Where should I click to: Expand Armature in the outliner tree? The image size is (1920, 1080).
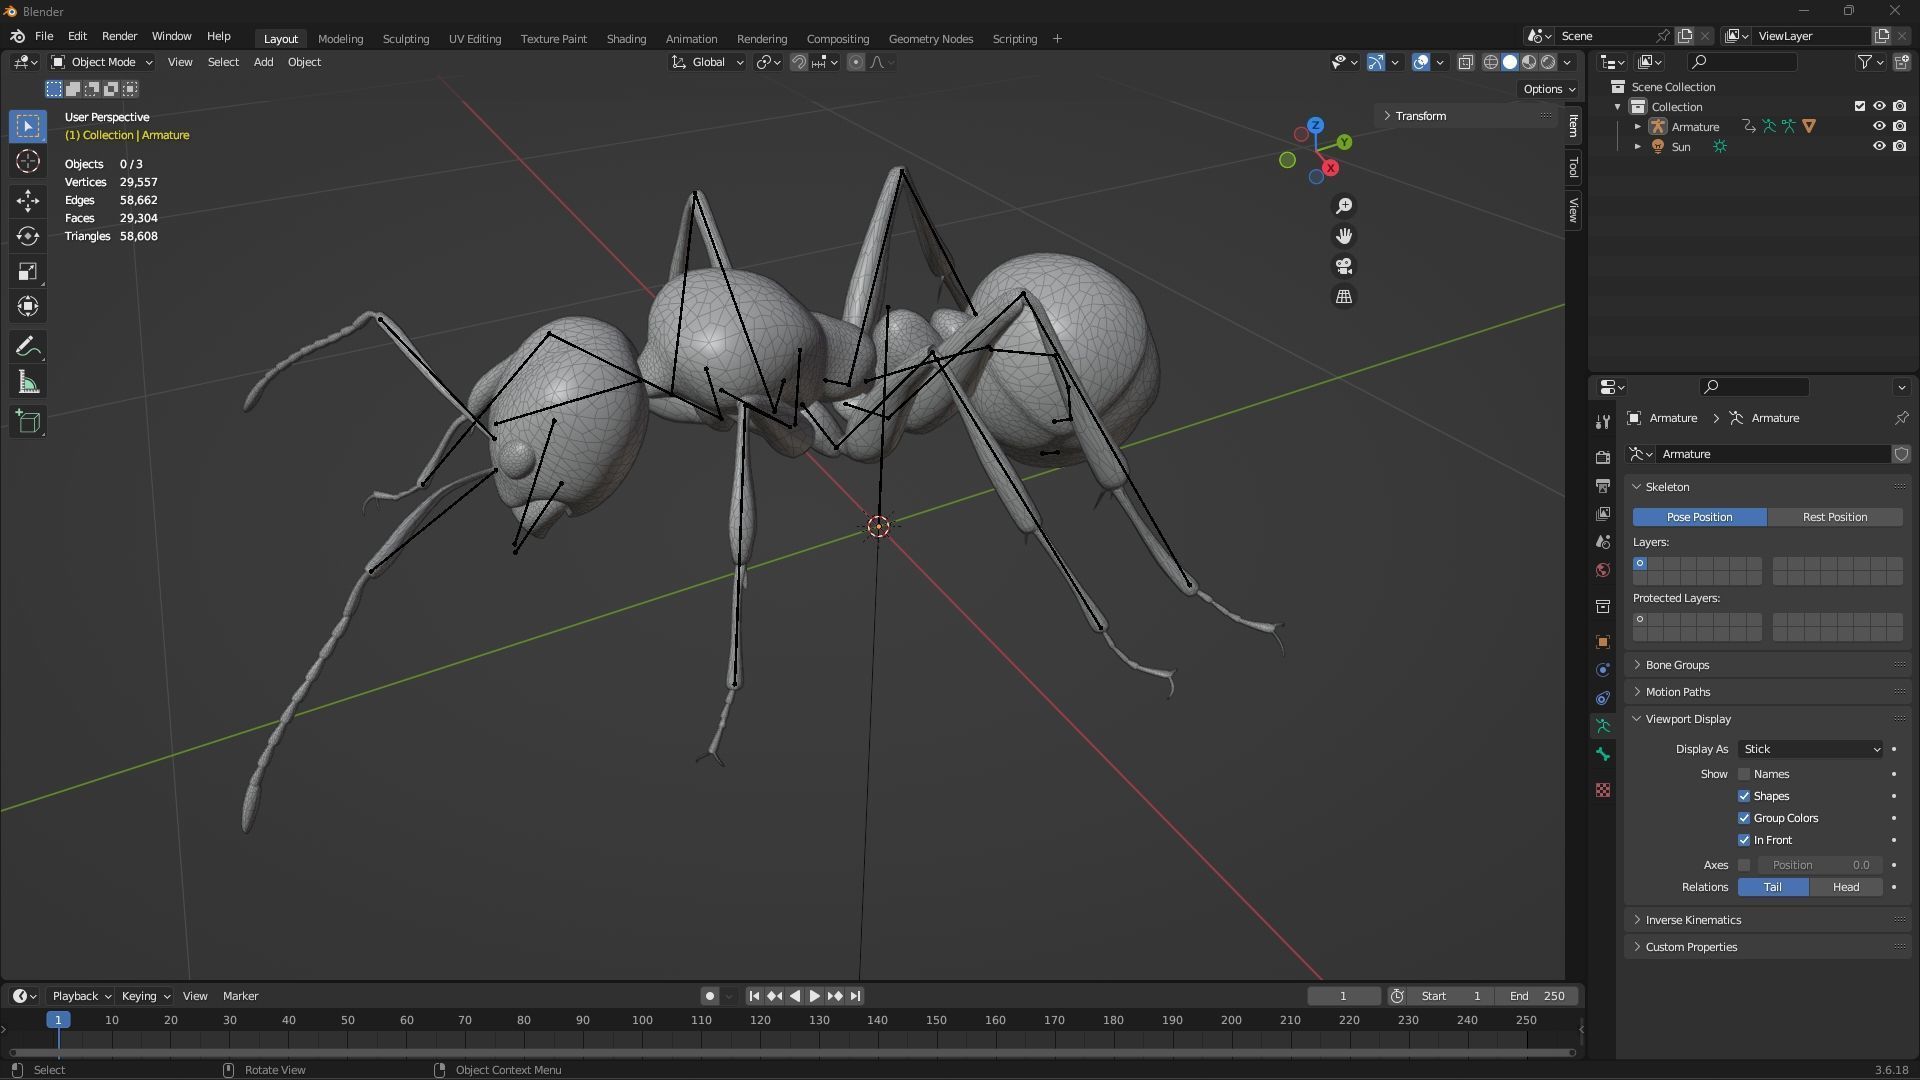tap(1637, 127)
